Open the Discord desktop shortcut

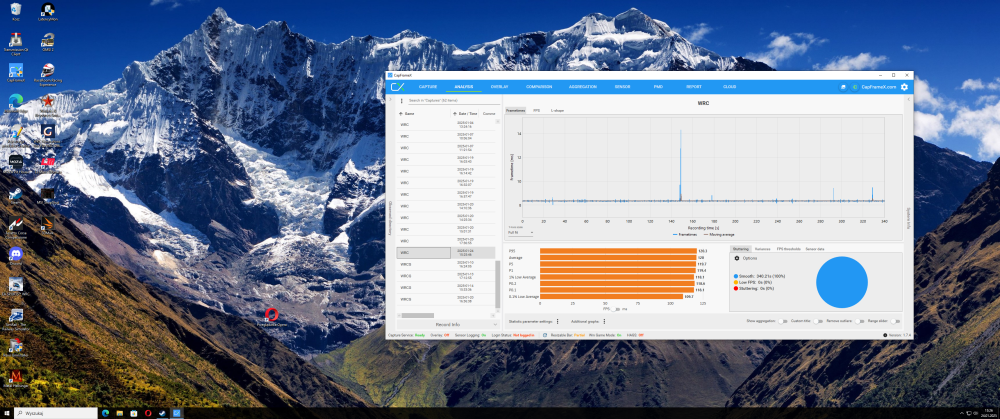click(15, 254)
